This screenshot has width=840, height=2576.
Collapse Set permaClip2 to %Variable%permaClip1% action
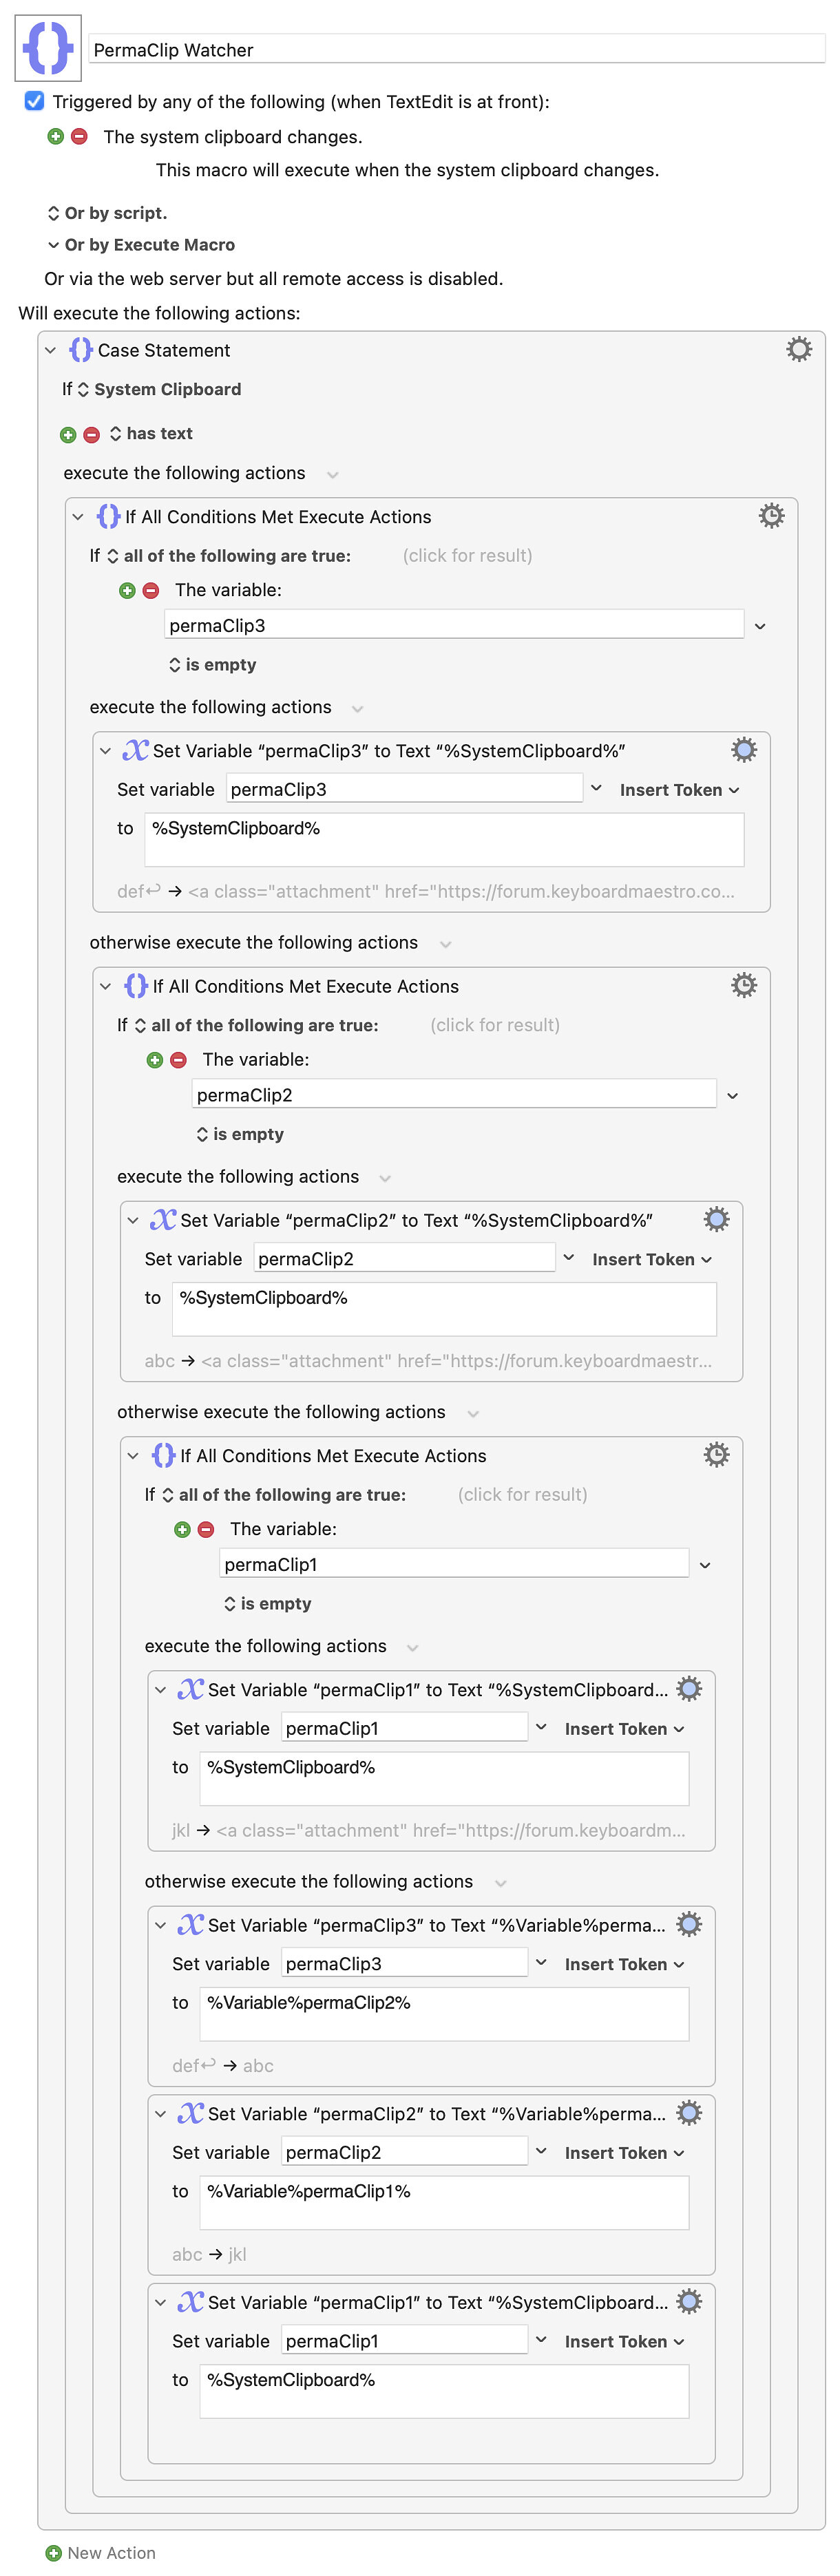160,2114
